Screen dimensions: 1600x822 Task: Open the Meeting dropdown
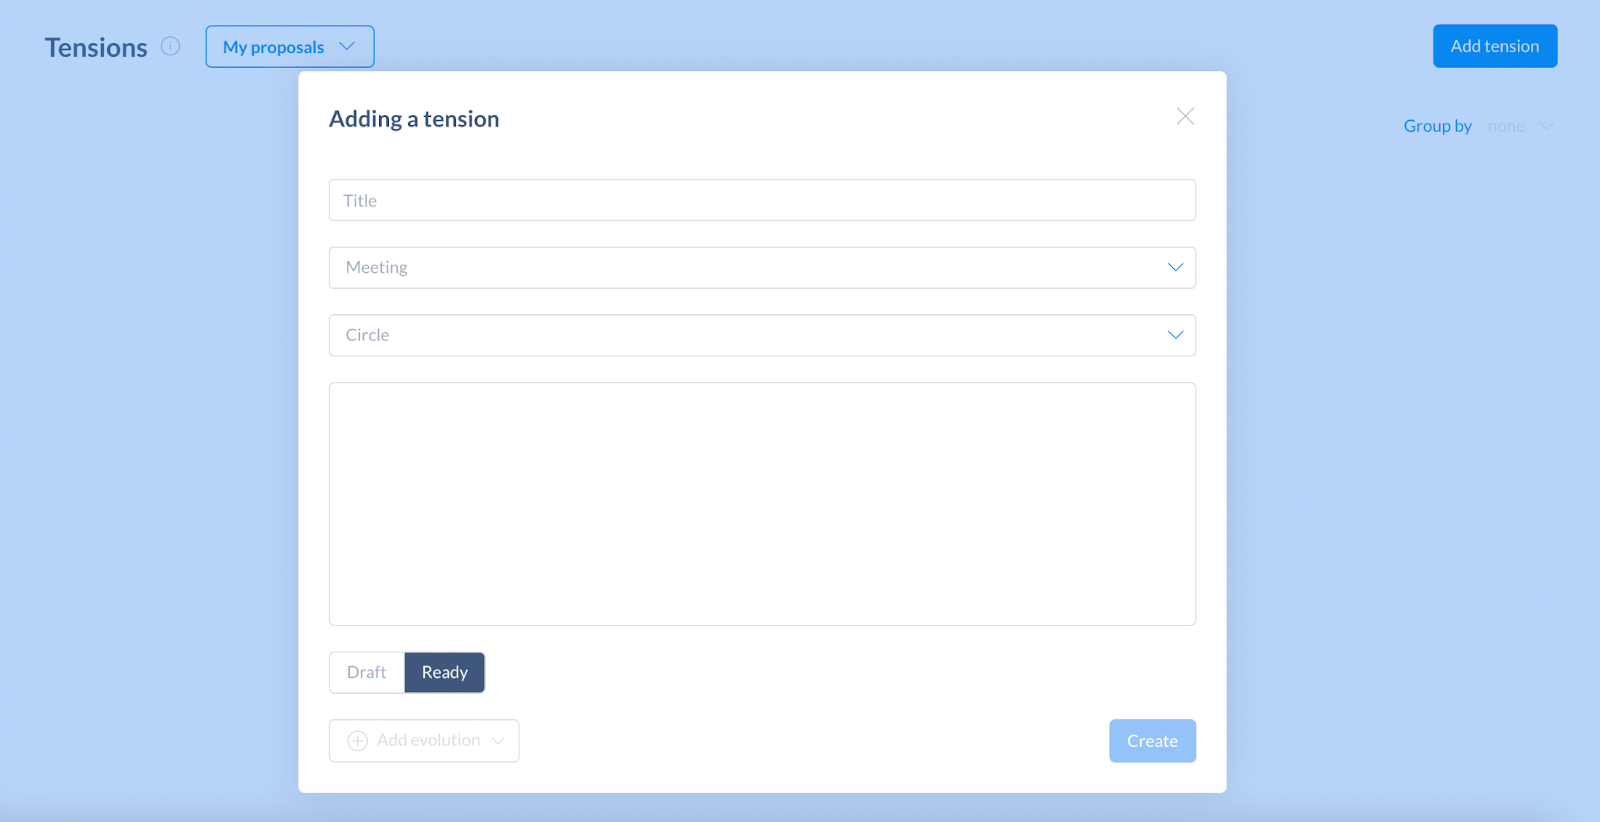[x=762, y=268]
